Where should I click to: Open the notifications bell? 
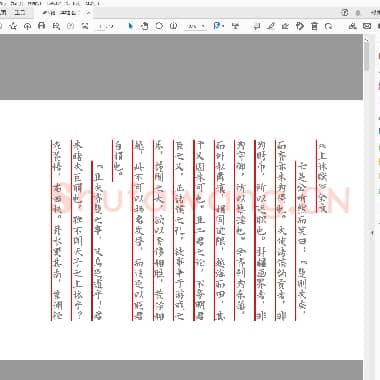tap(358, 13)
